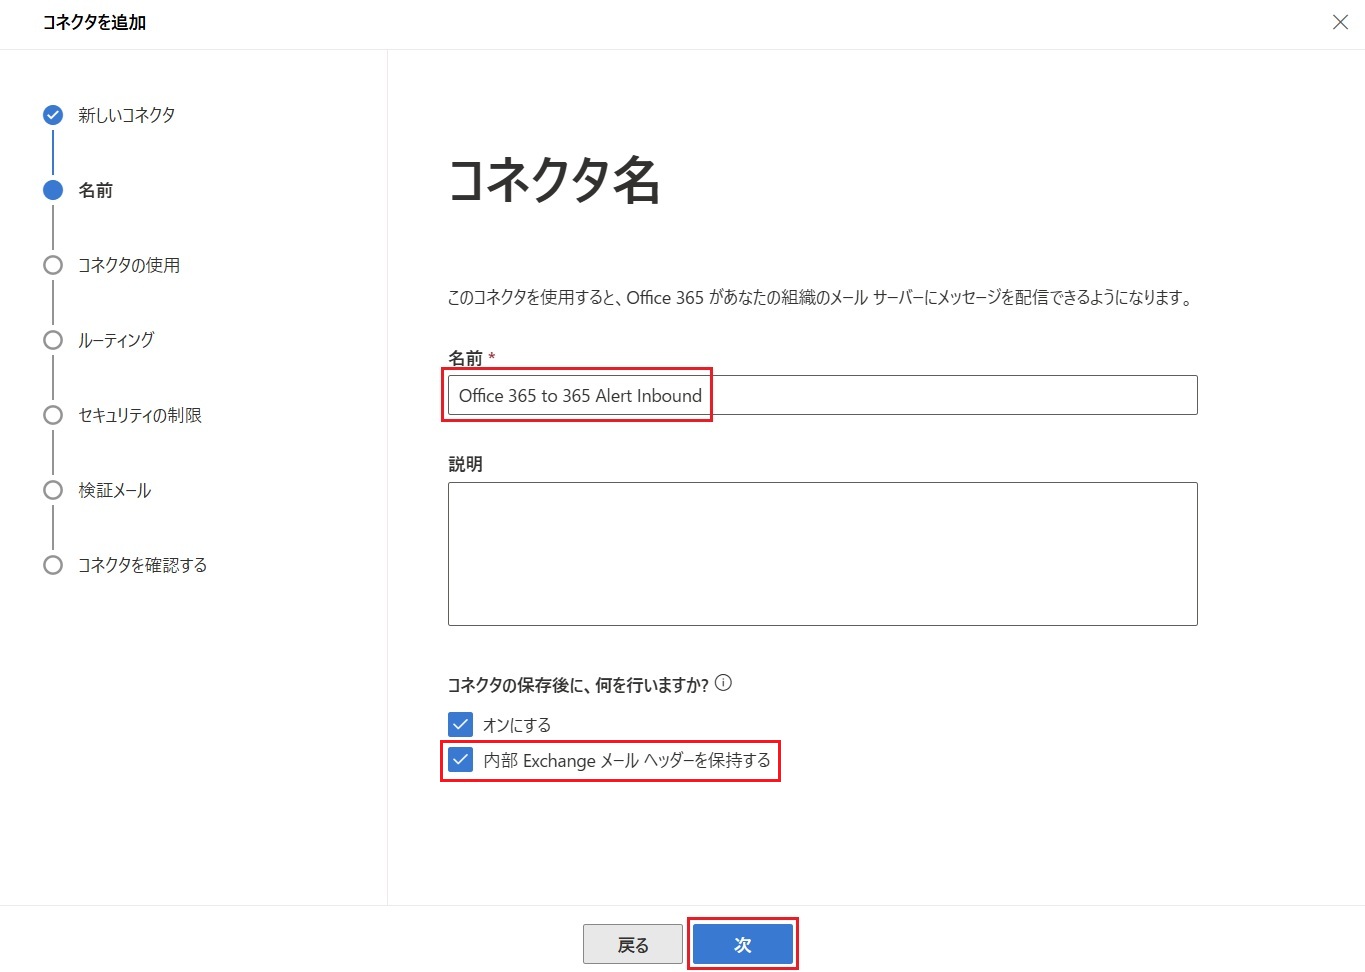Viewport: 1365px width, 972px height.
Task: Click the empty circle icon for コネクタの使用
Action: 53,265
